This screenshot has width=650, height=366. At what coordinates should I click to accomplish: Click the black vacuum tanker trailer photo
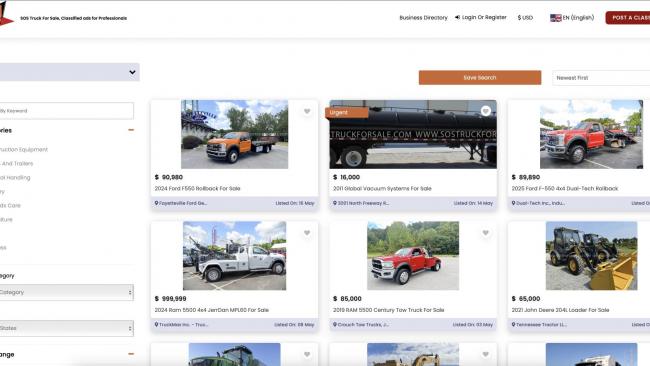(x=413, y=134)
